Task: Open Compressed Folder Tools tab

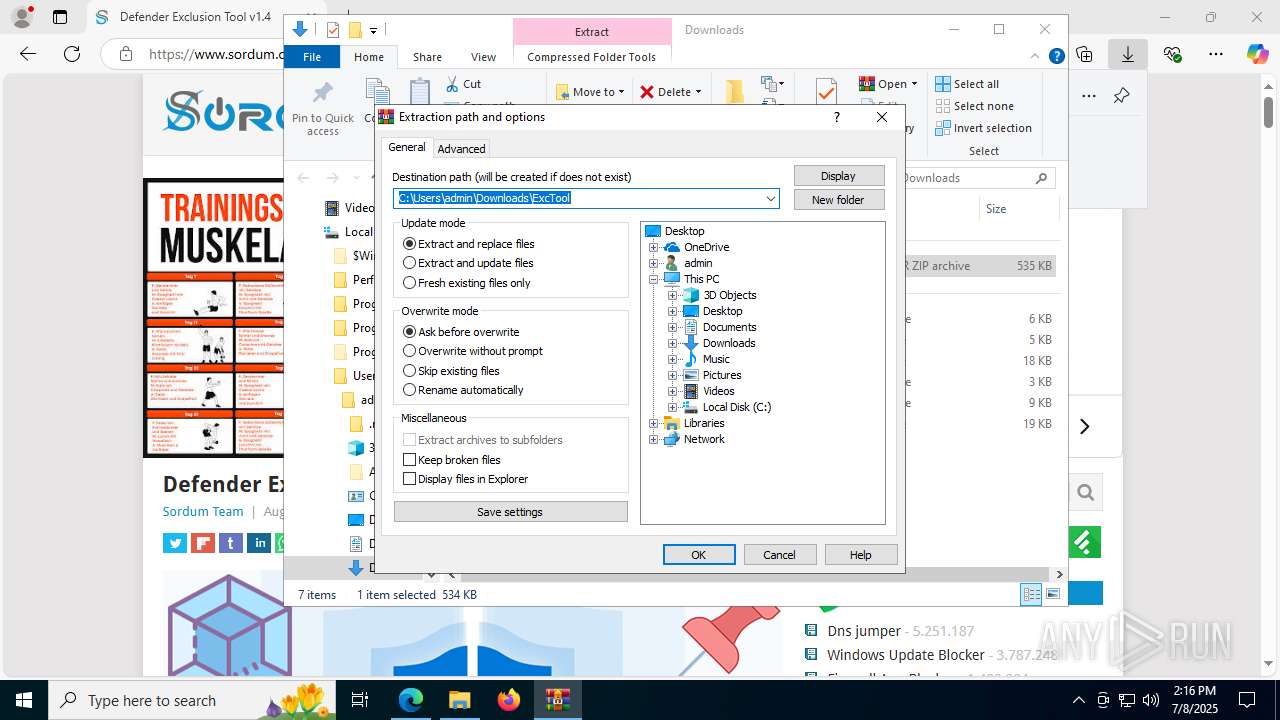Action: point(591,57)
